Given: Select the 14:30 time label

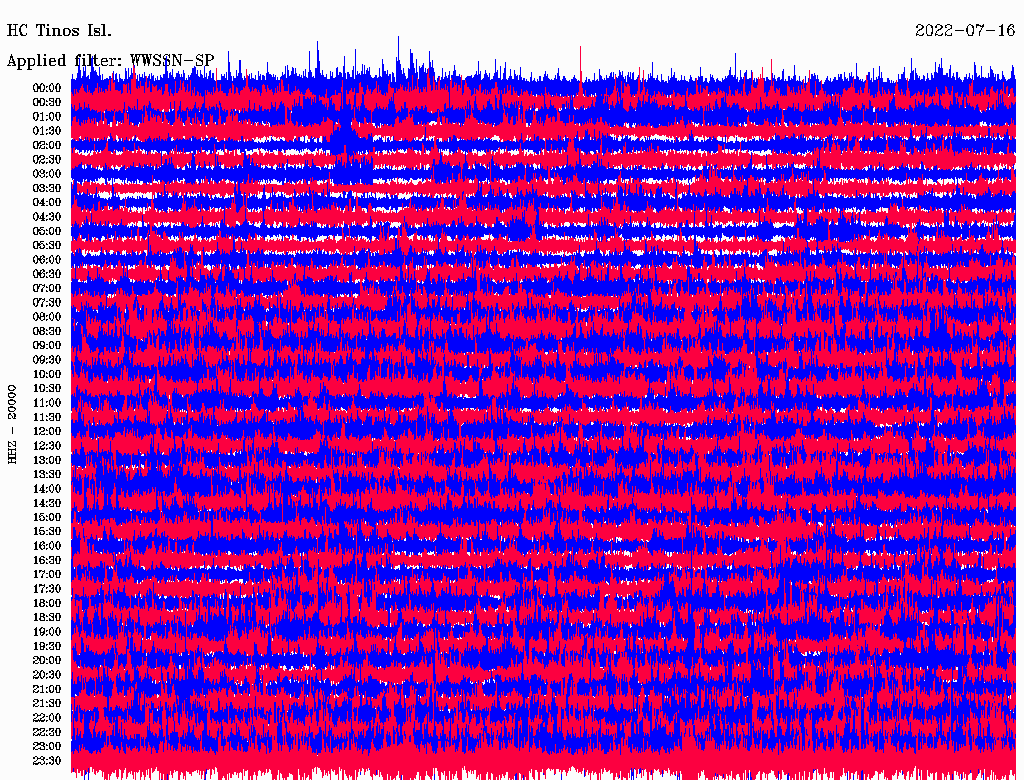Looking at the screenshot, I should (47, 503).
